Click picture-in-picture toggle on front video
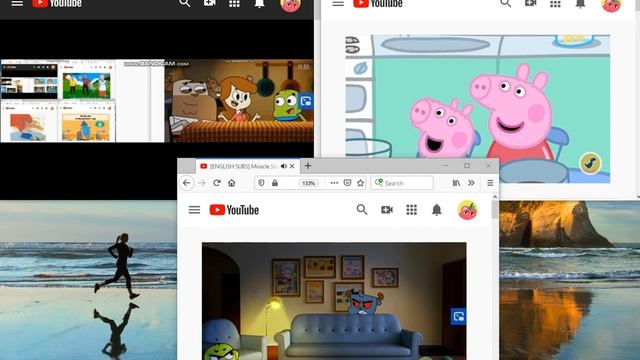Image resolution: width=640 pixels, height=360 pixels. coord(458,316)
